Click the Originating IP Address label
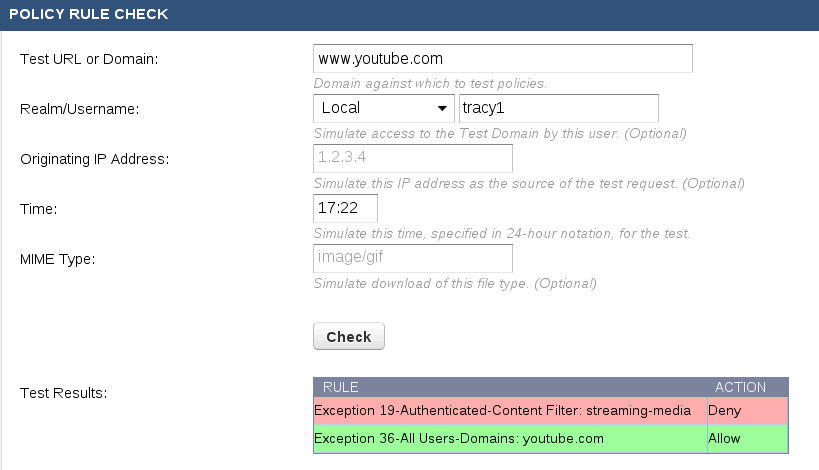The width and height of the screenshot is (819, 470). click(x=95, y=159)
